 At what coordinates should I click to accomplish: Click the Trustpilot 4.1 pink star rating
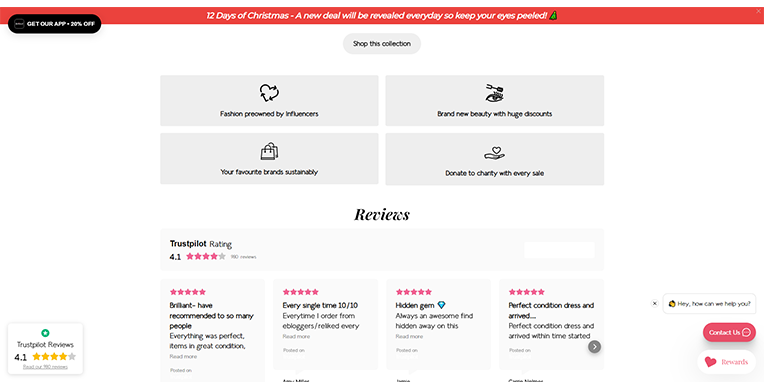[206, 256]
